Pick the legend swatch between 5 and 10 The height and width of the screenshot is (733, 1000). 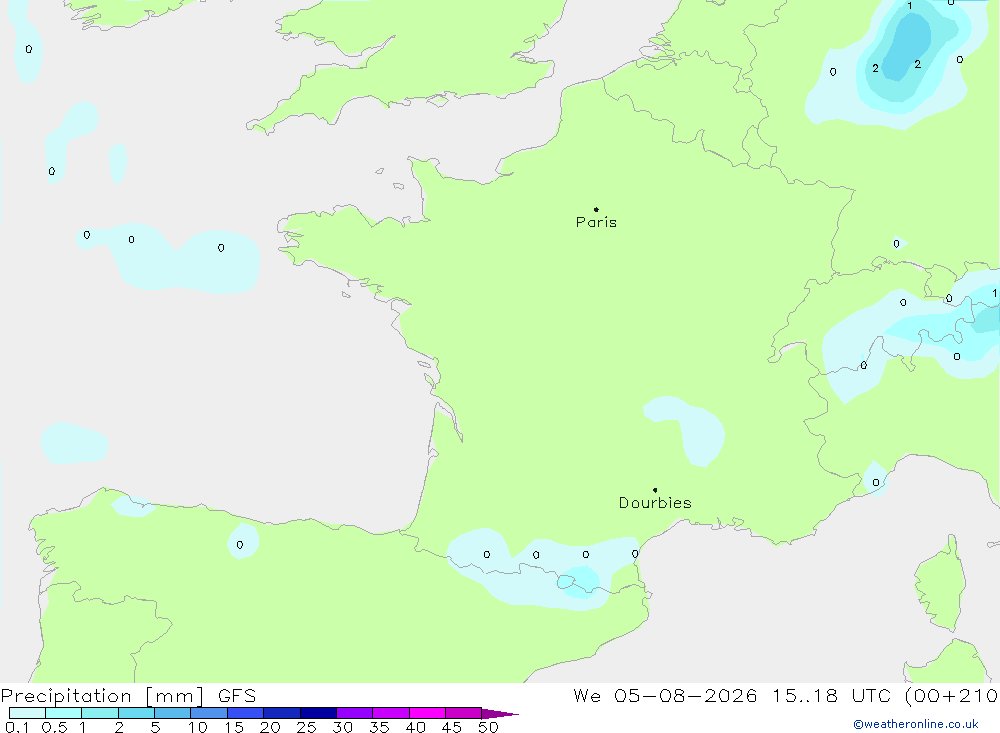click(172, 713)
